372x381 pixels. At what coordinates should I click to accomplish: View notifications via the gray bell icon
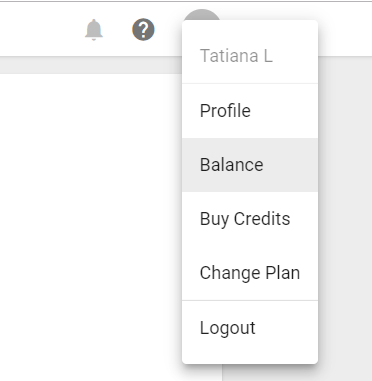(x=94, y=30)
